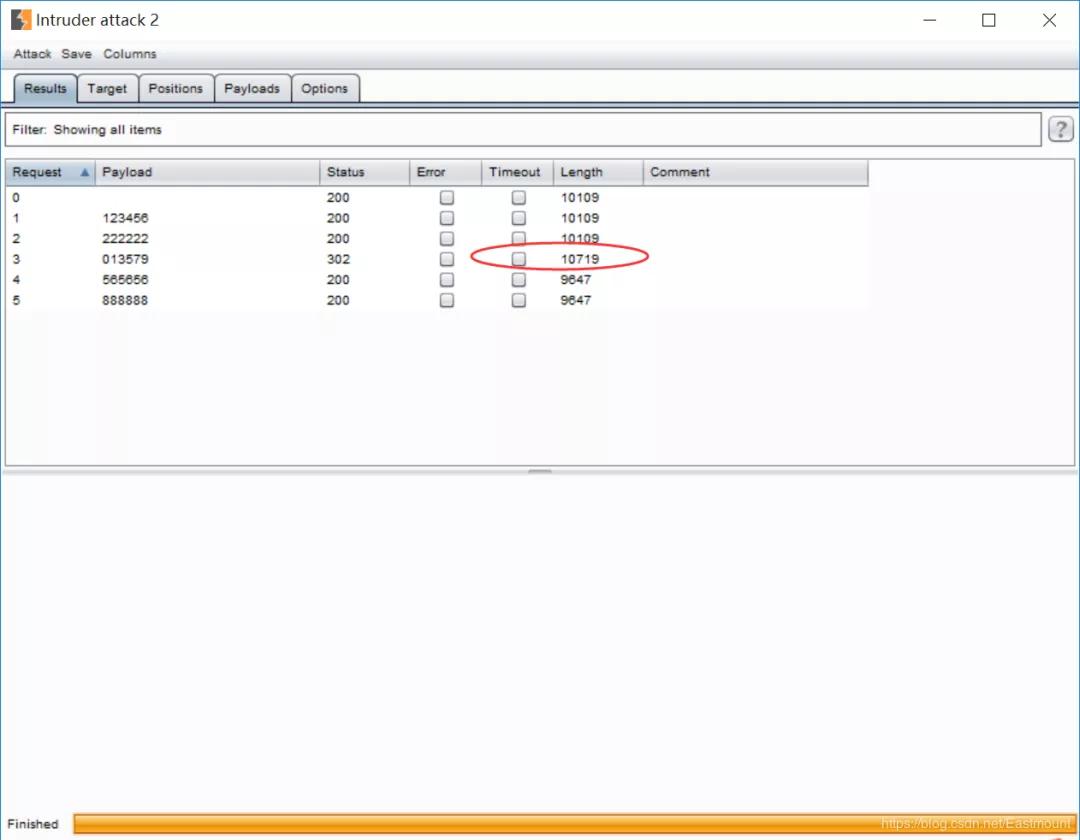The height and width of the screenshot is (840, 1080).
Task: Select payload 222222 in results
Action: (125, 239)
